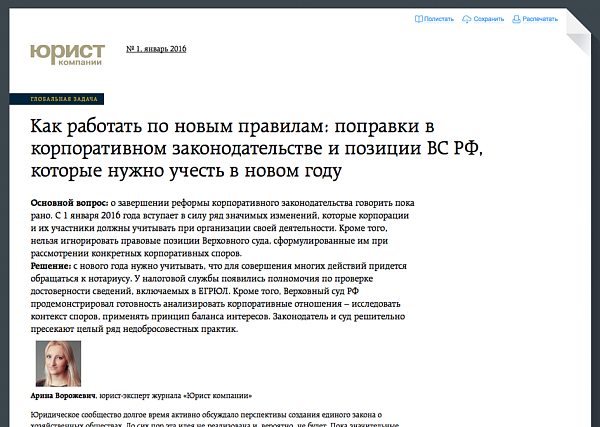Click the author name Арина Ворожевич

(63, 396)
